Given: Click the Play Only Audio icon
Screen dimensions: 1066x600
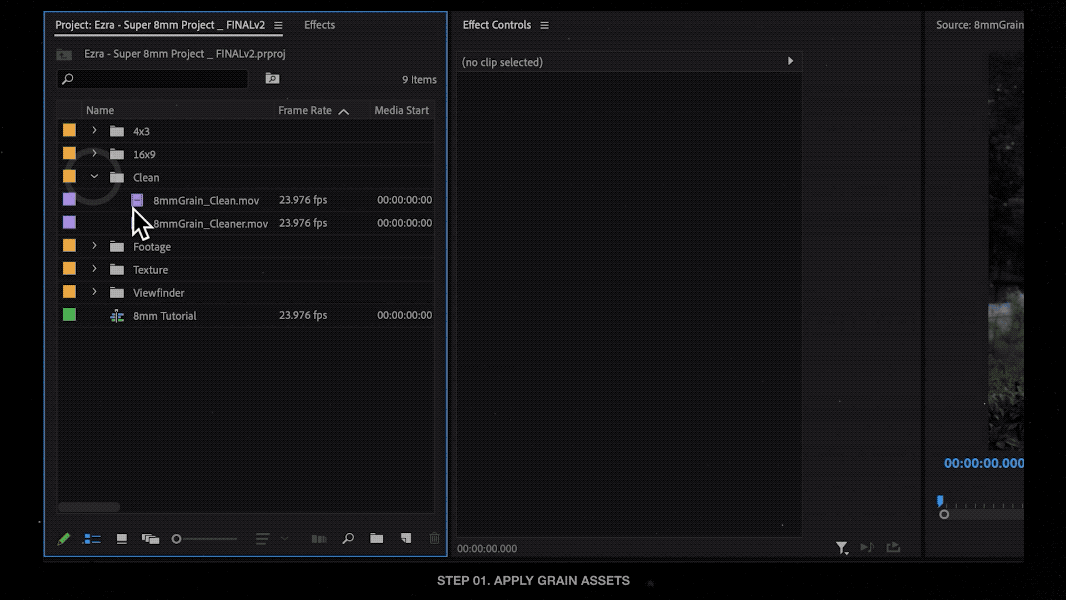Looking at the screenshot, I should [x=867, y=547].
